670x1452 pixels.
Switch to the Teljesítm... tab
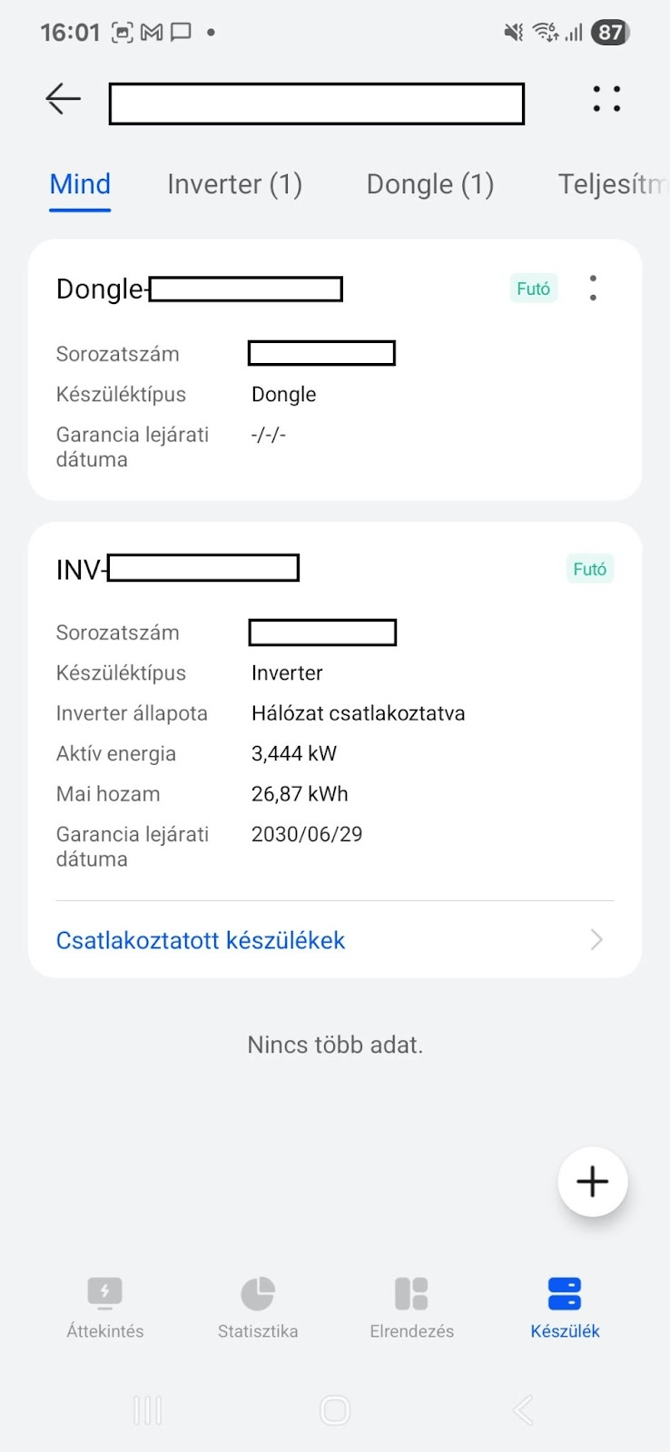[x=612, y=184]
